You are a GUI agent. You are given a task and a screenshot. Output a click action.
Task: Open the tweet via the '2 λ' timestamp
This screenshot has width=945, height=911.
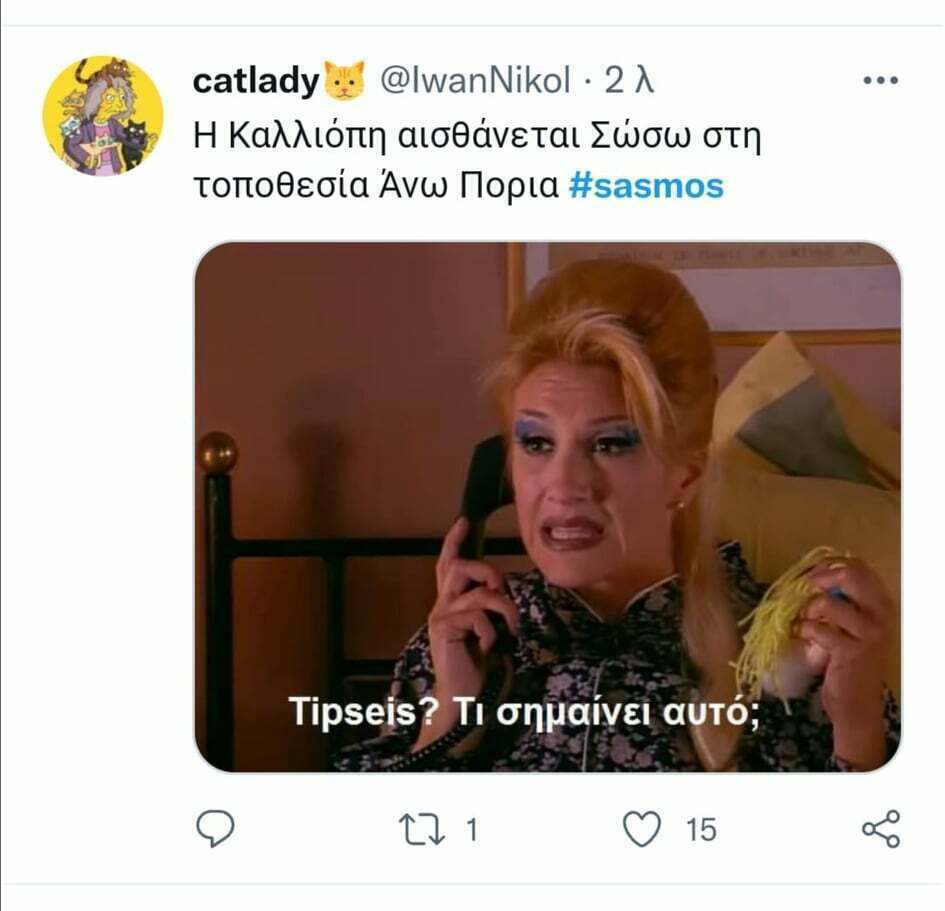(629, 80)
